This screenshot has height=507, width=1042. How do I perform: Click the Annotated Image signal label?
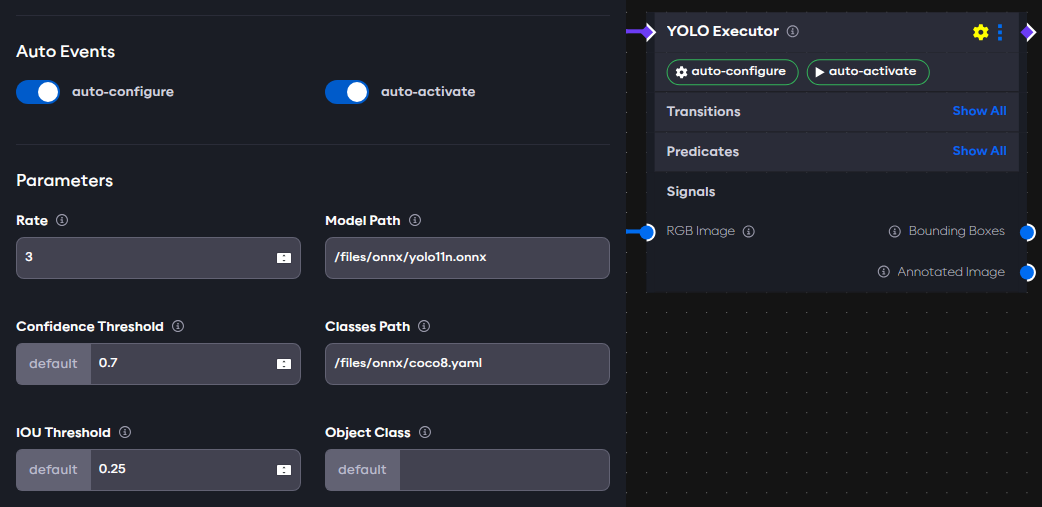point(951,272)
